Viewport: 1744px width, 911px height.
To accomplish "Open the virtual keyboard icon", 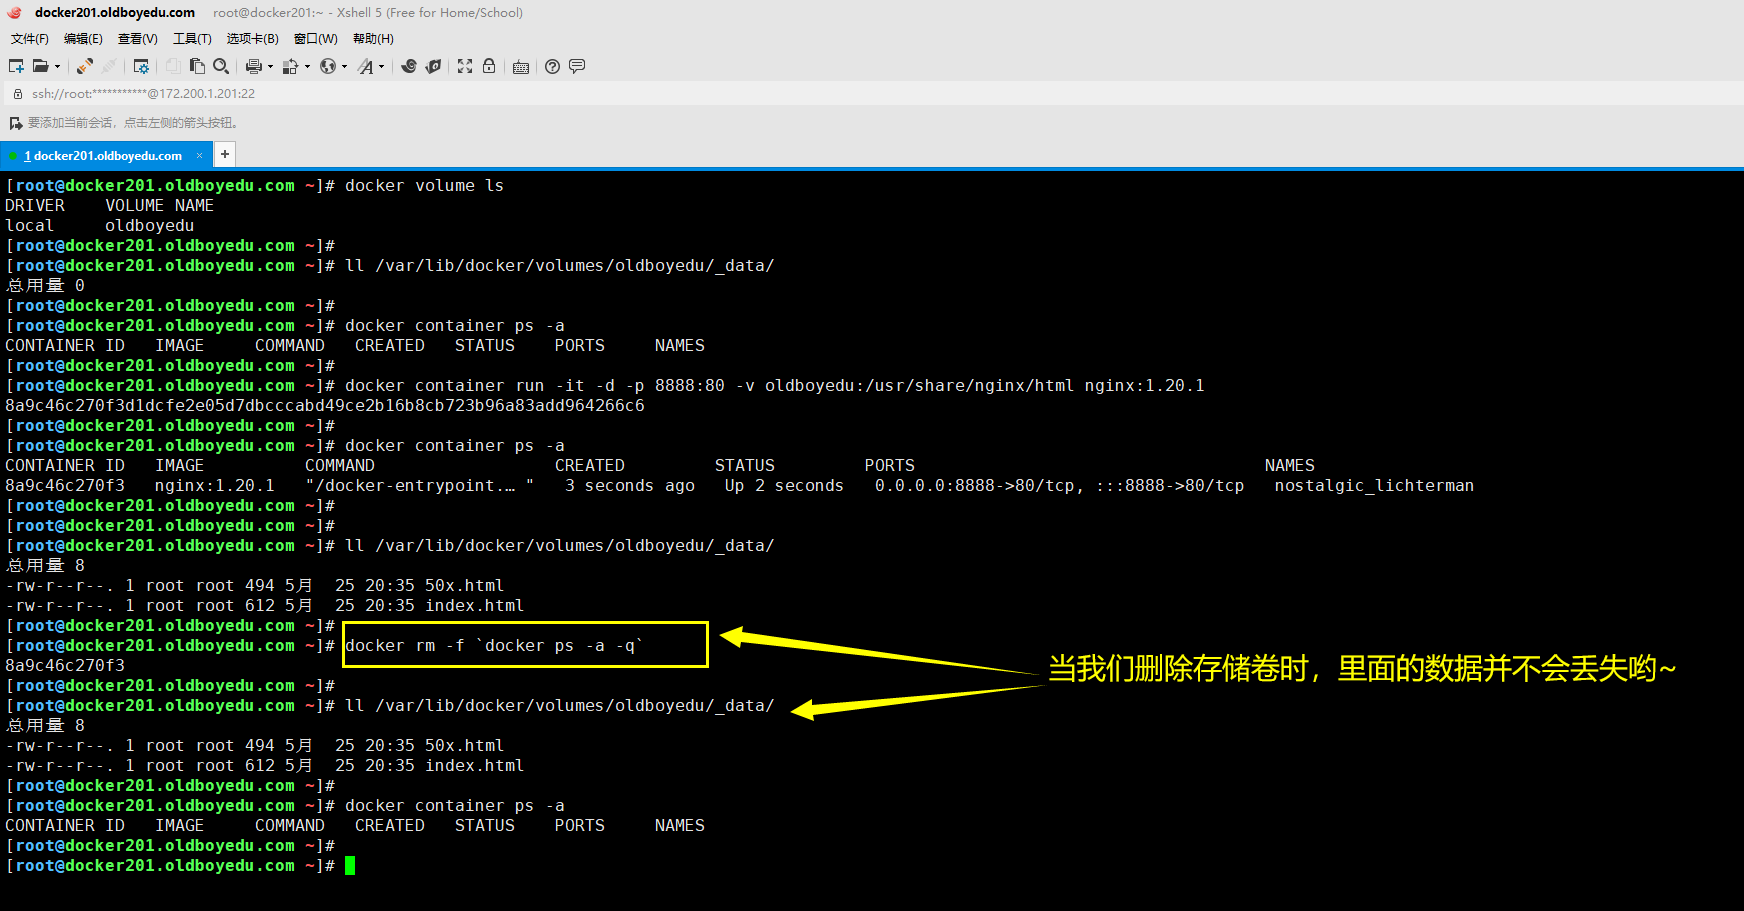I will tap(521, 67).
